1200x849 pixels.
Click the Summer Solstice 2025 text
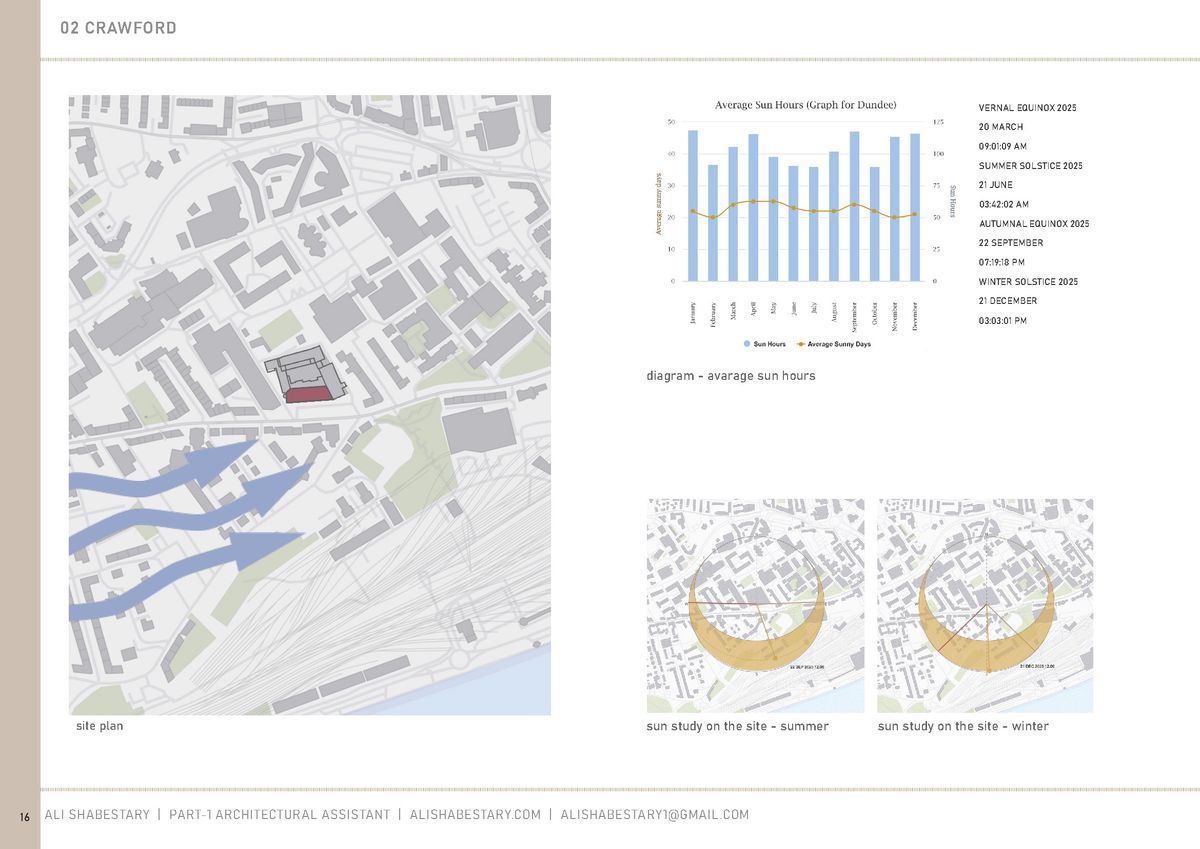pyautogui.click(x=1030, y=166)
